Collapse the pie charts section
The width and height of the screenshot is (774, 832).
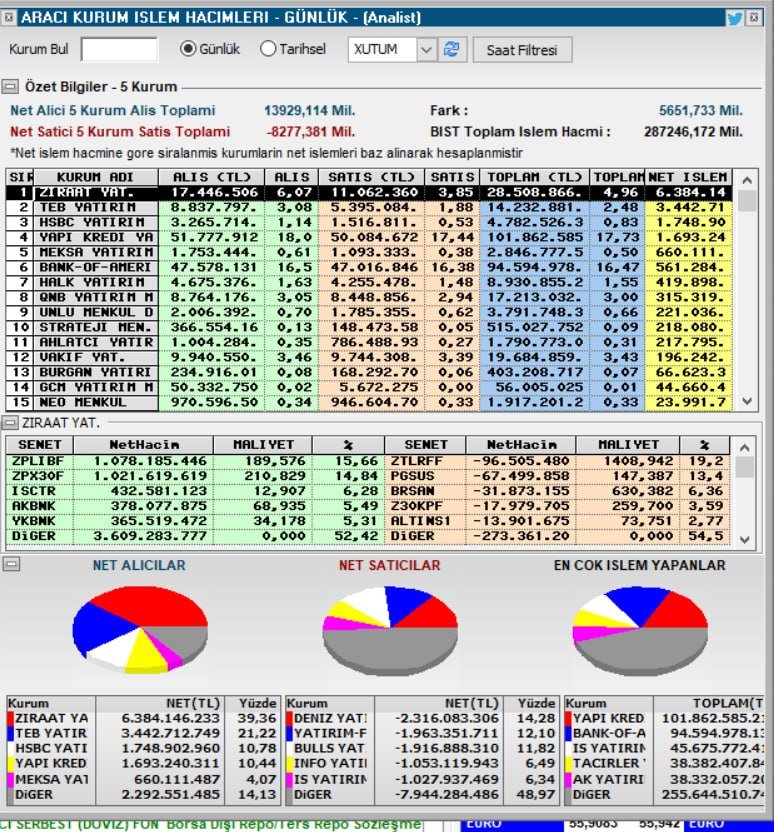click(11, 564)
